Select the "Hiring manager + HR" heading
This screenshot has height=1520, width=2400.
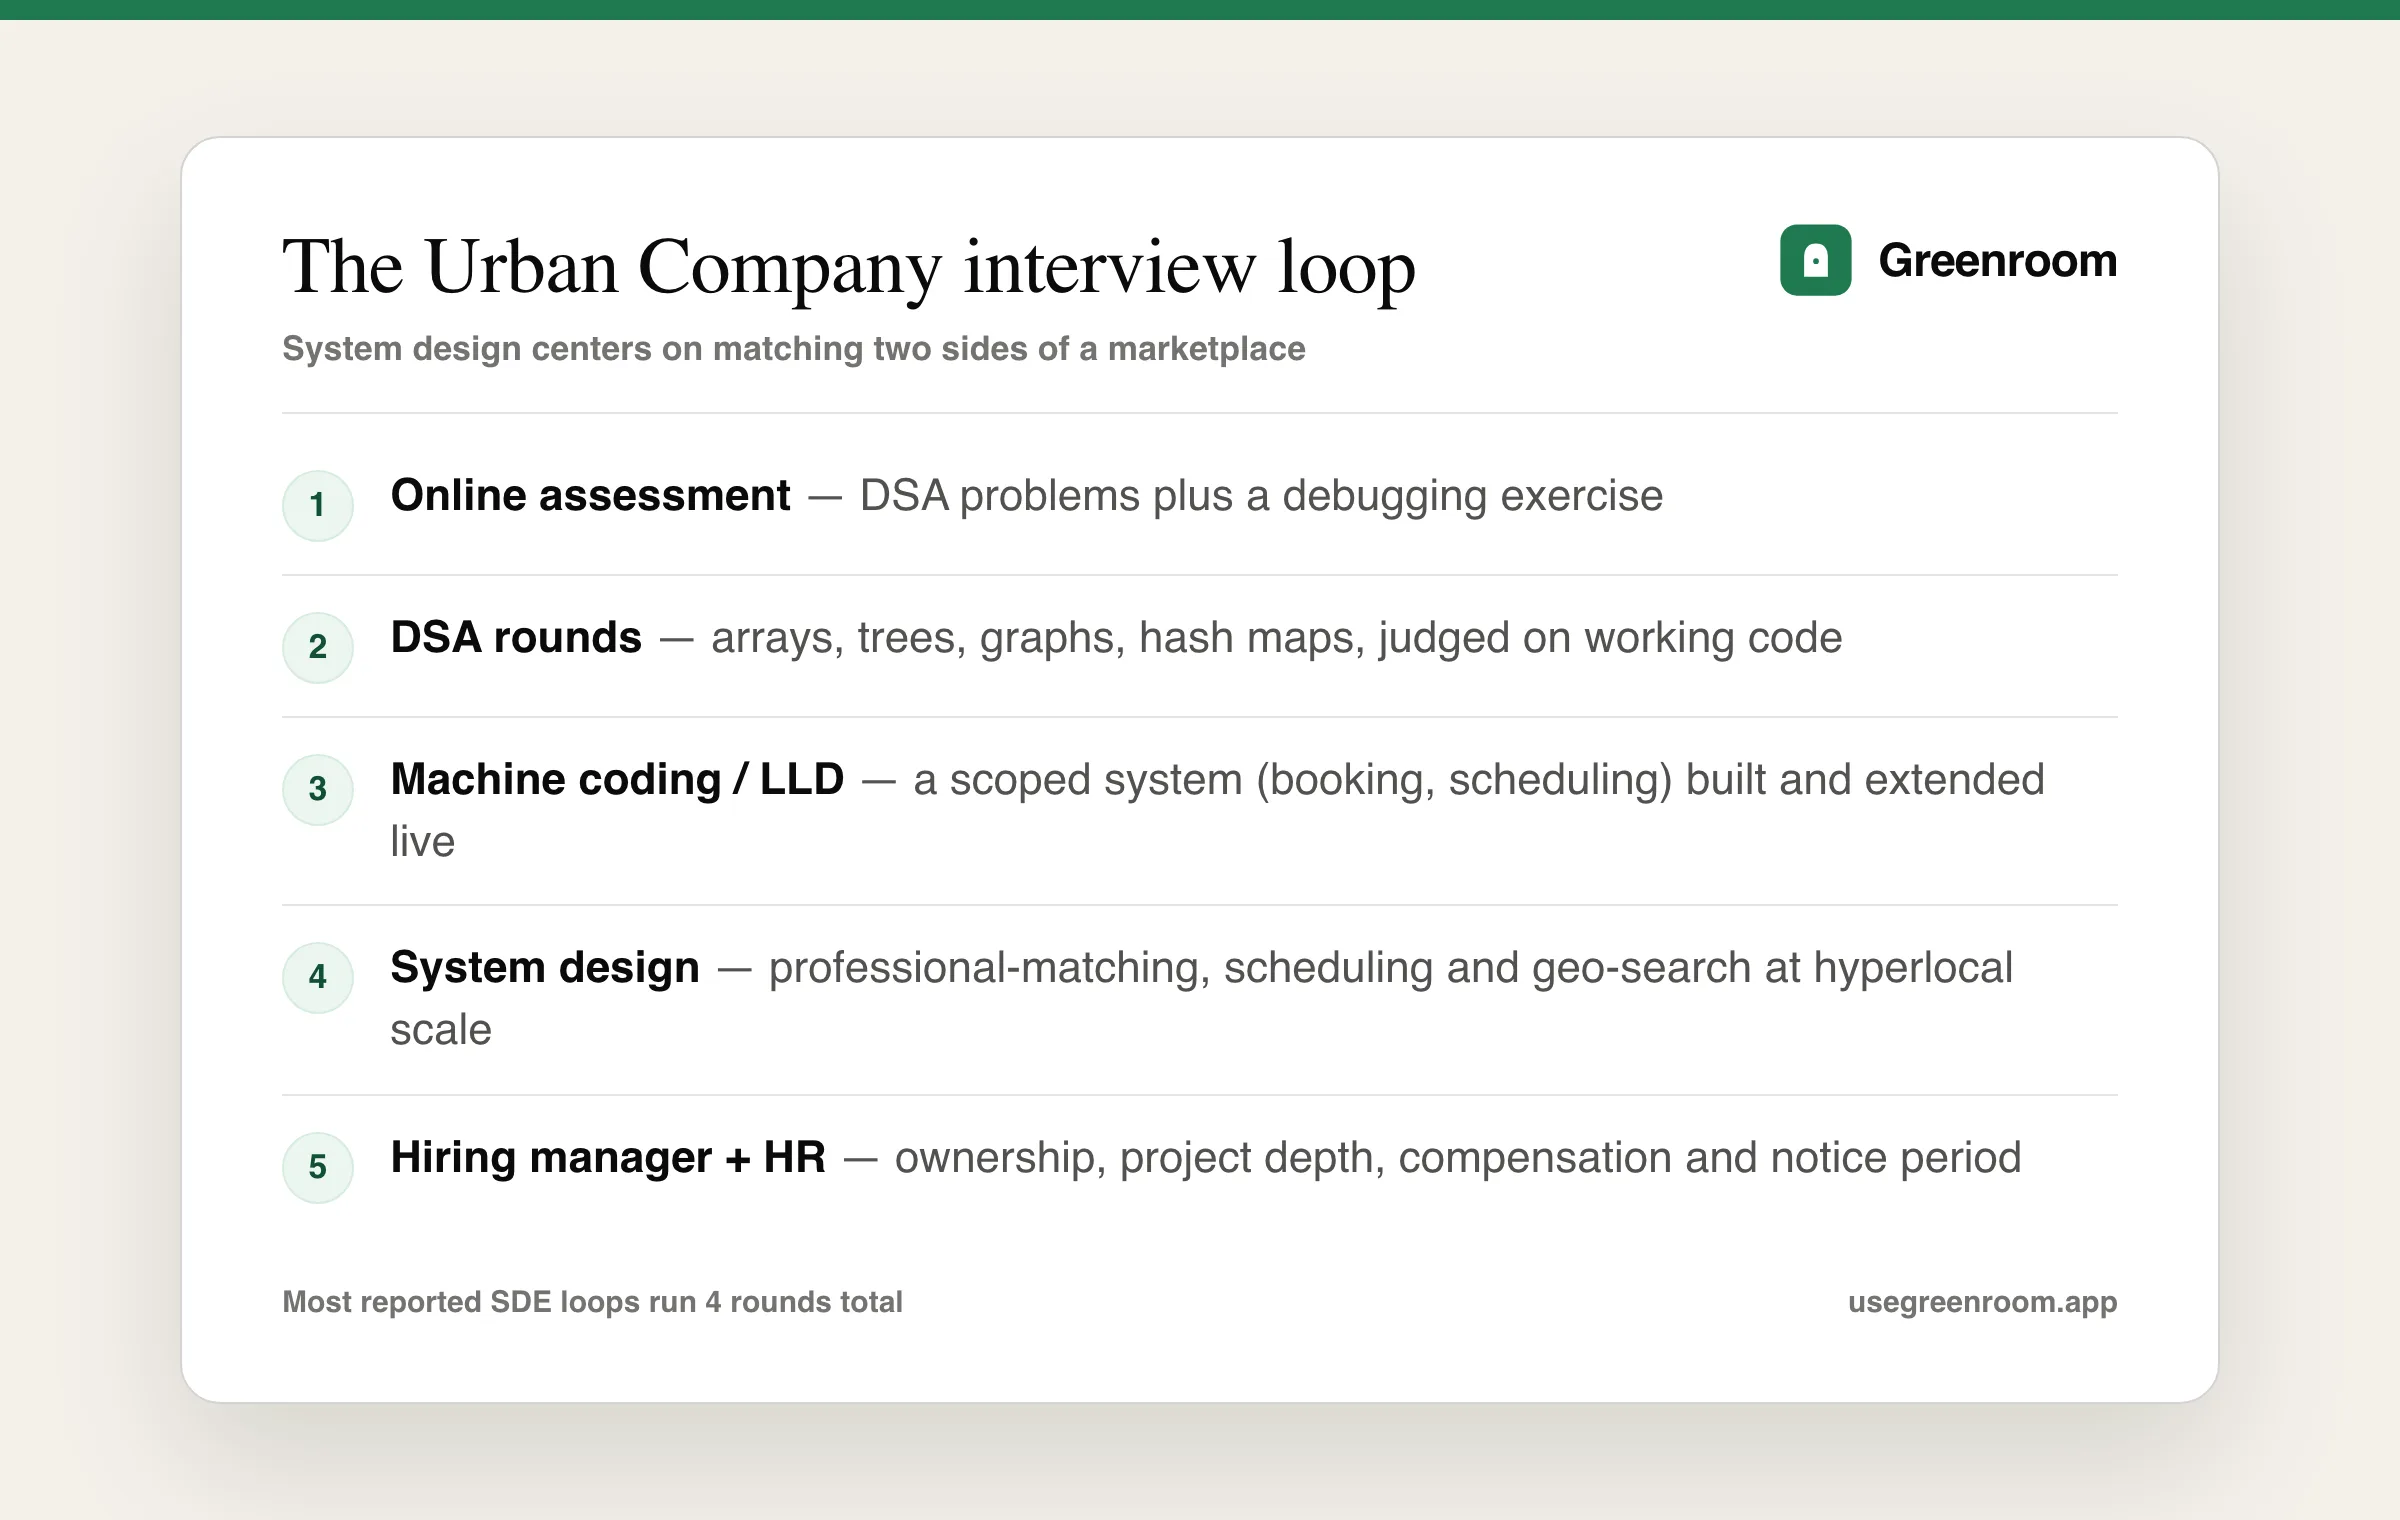[608, 1158]
